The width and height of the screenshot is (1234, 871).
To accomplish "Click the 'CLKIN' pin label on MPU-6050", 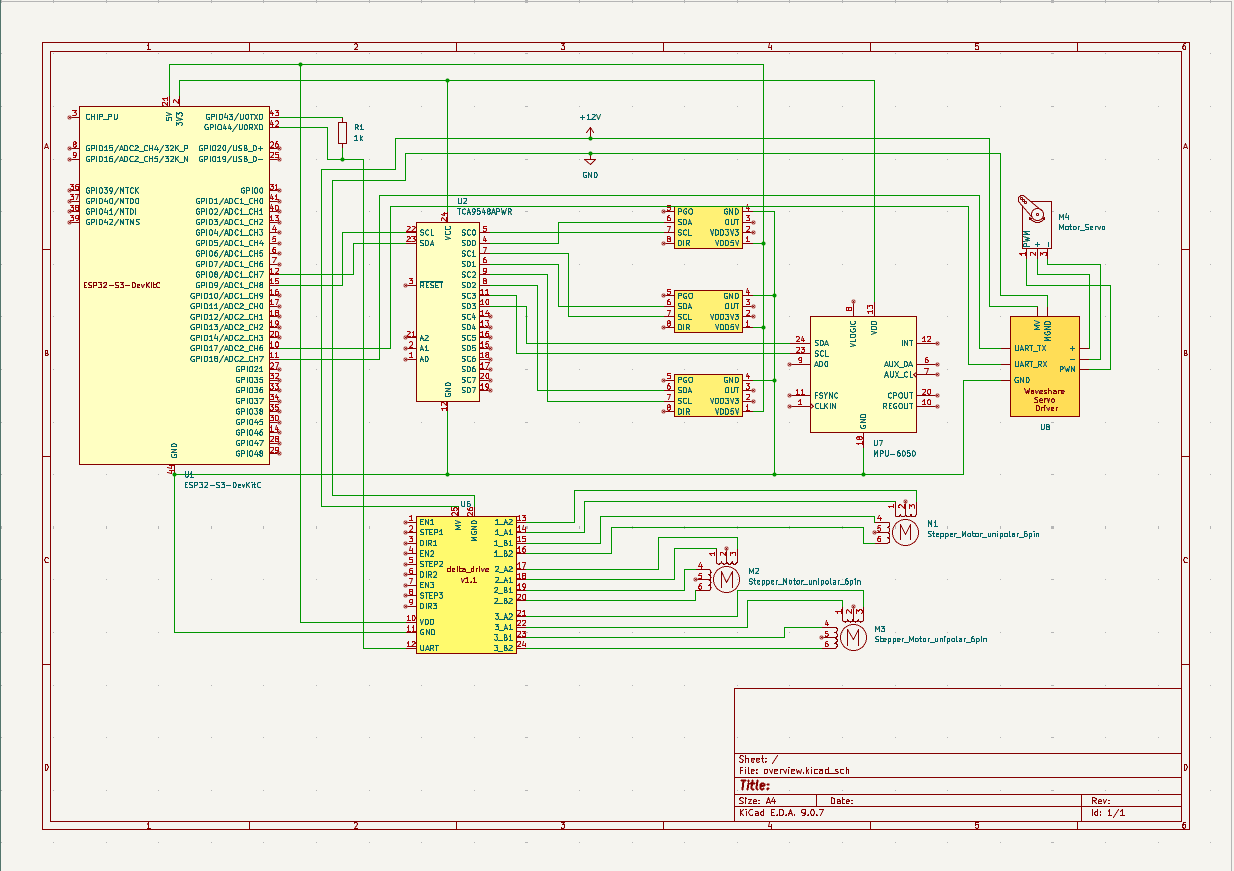I will (826, 406).
